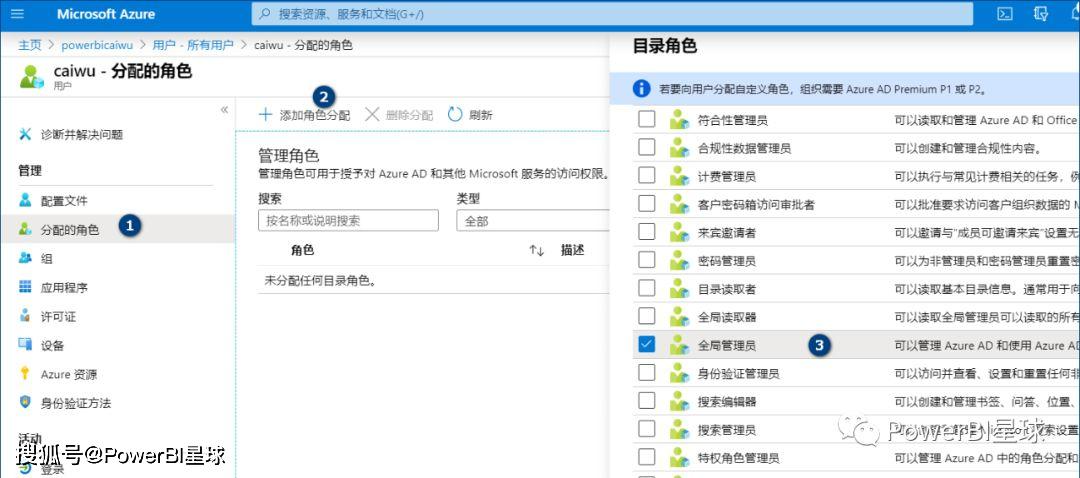Check the 来宾邀请者 checkbox
This screenshot has height=478, width=1080.
(x=647, y=232)
